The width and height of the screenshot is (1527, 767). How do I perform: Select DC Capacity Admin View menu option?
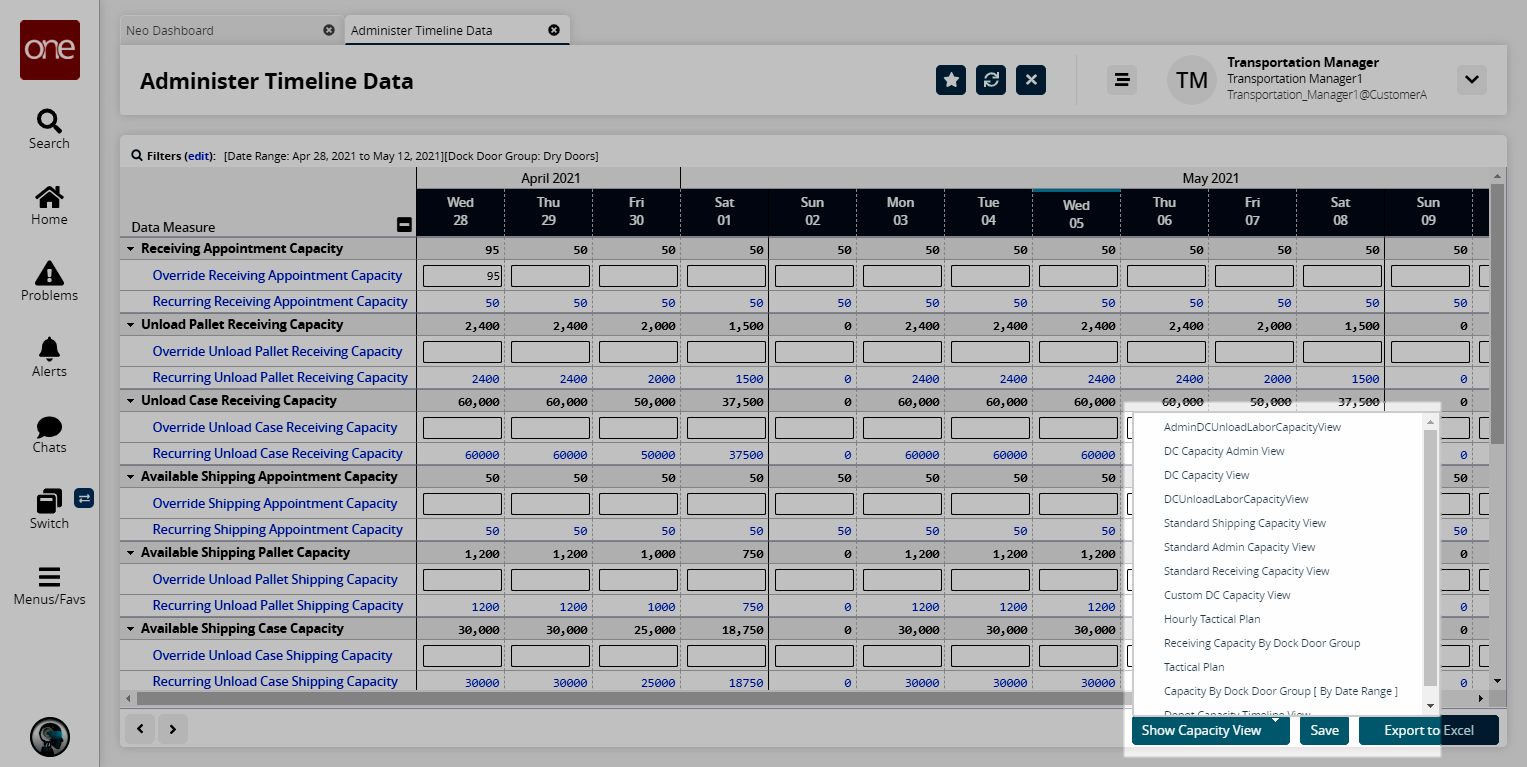(1224, 451)
